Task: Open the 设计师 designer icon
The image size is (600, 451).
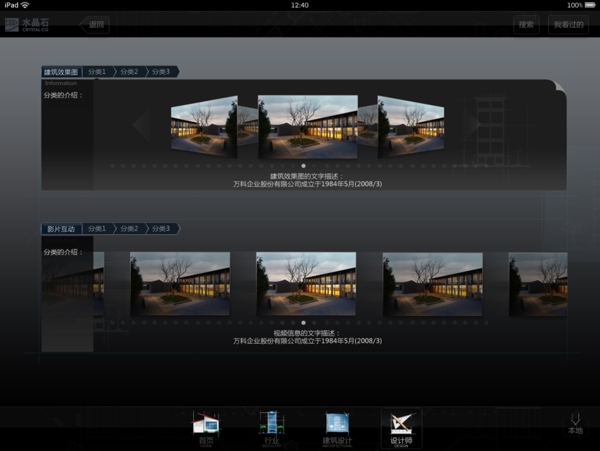Action: [x=401, y=429]
